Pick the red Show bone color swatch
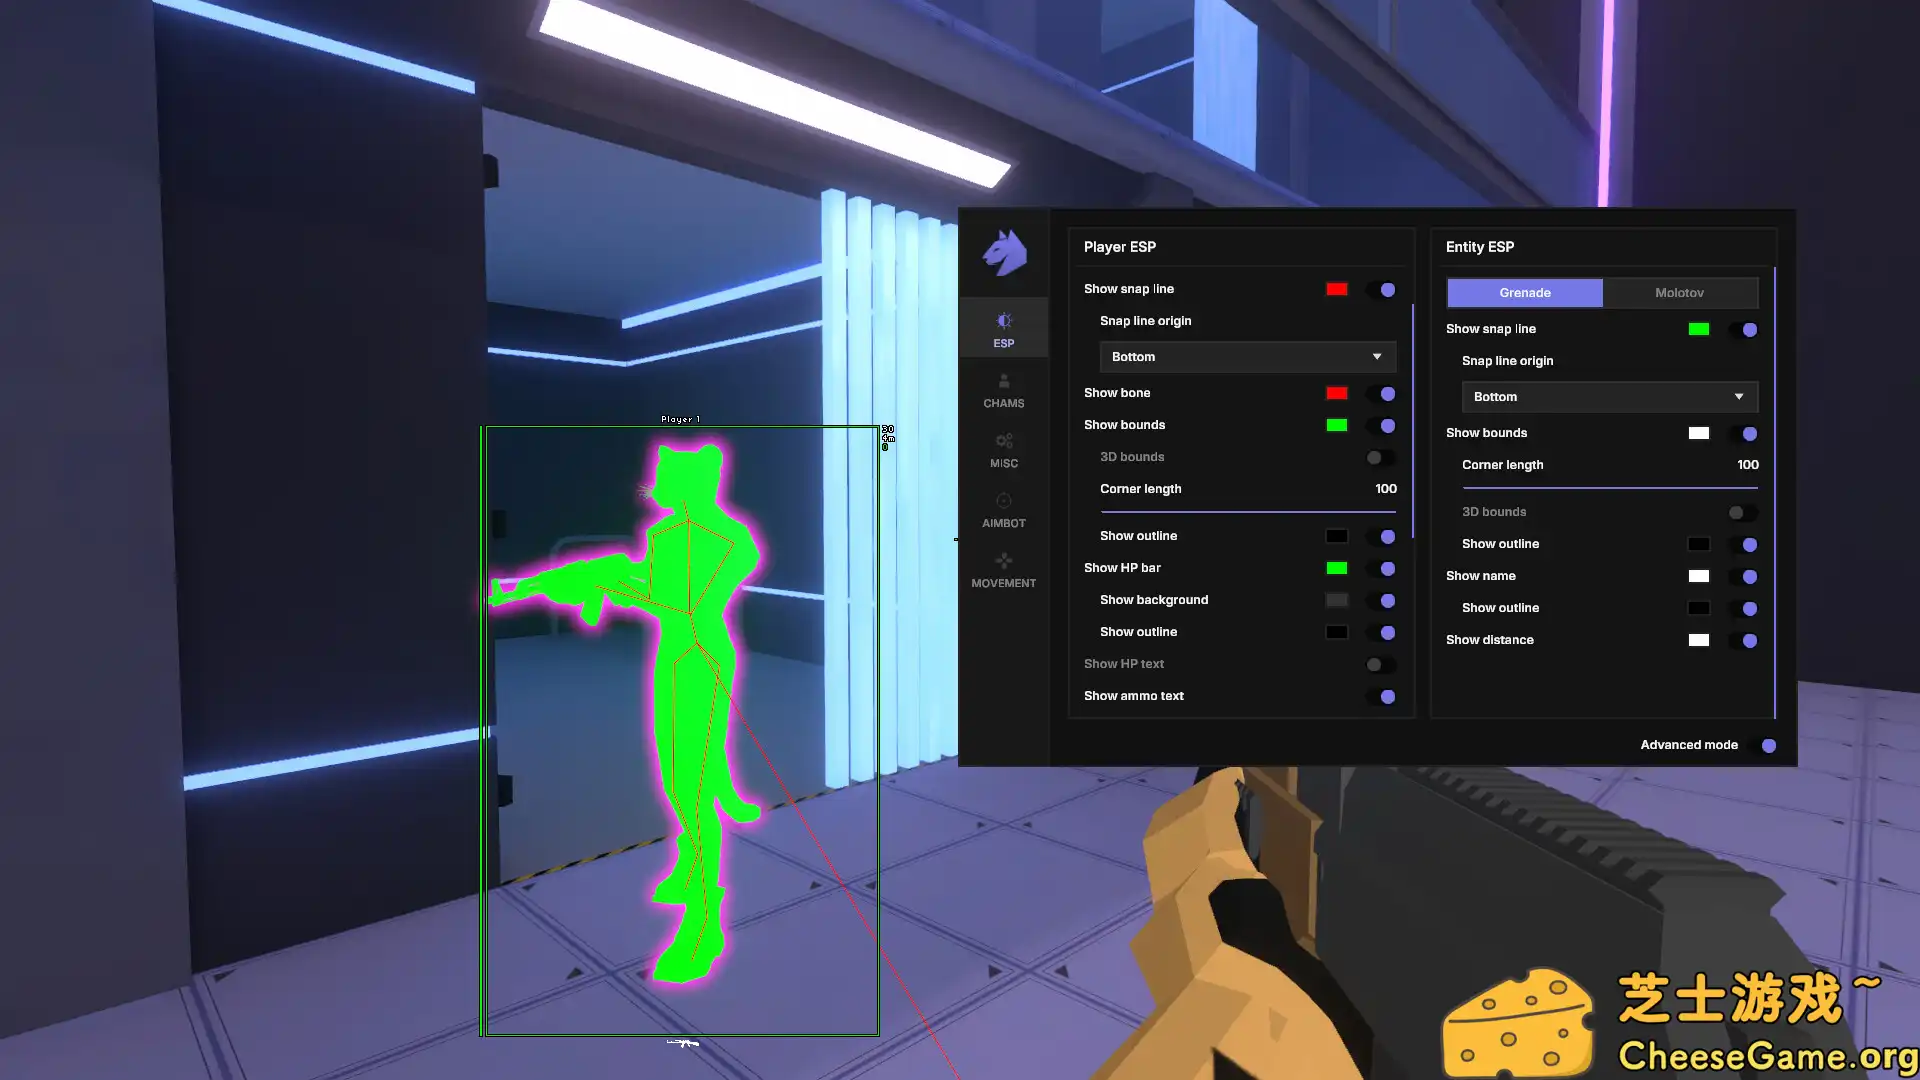1920x1080 pixels. [1336, 393]
